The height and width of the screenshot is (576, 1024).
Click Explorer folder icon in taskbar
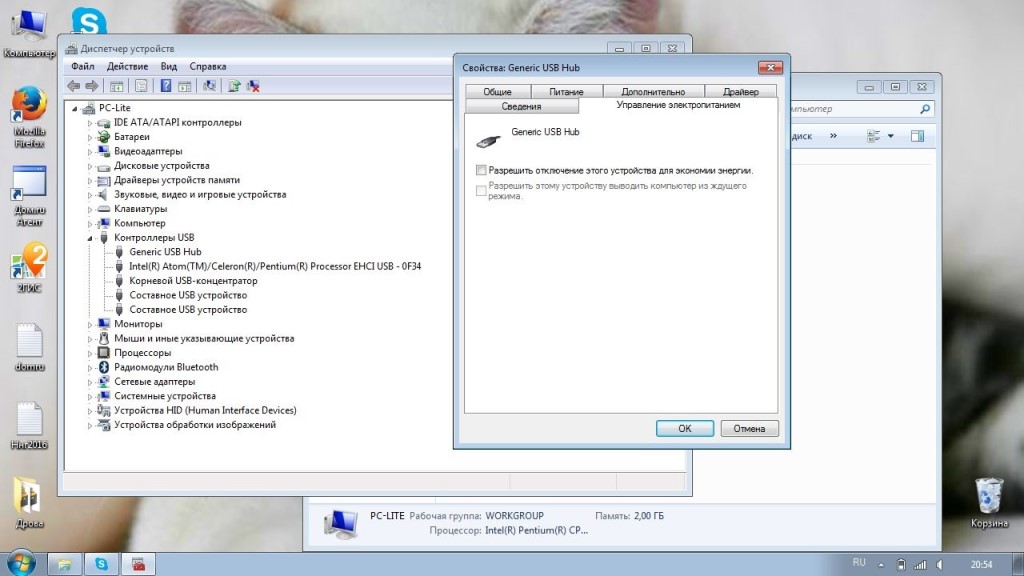(65, 564)
